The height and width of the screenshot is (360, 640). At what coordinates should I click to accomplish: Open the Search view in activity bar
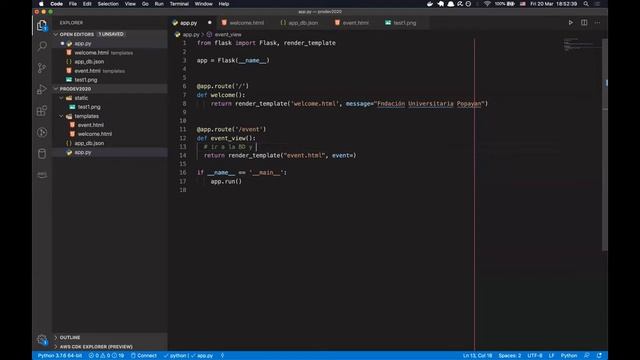[42, 46]
